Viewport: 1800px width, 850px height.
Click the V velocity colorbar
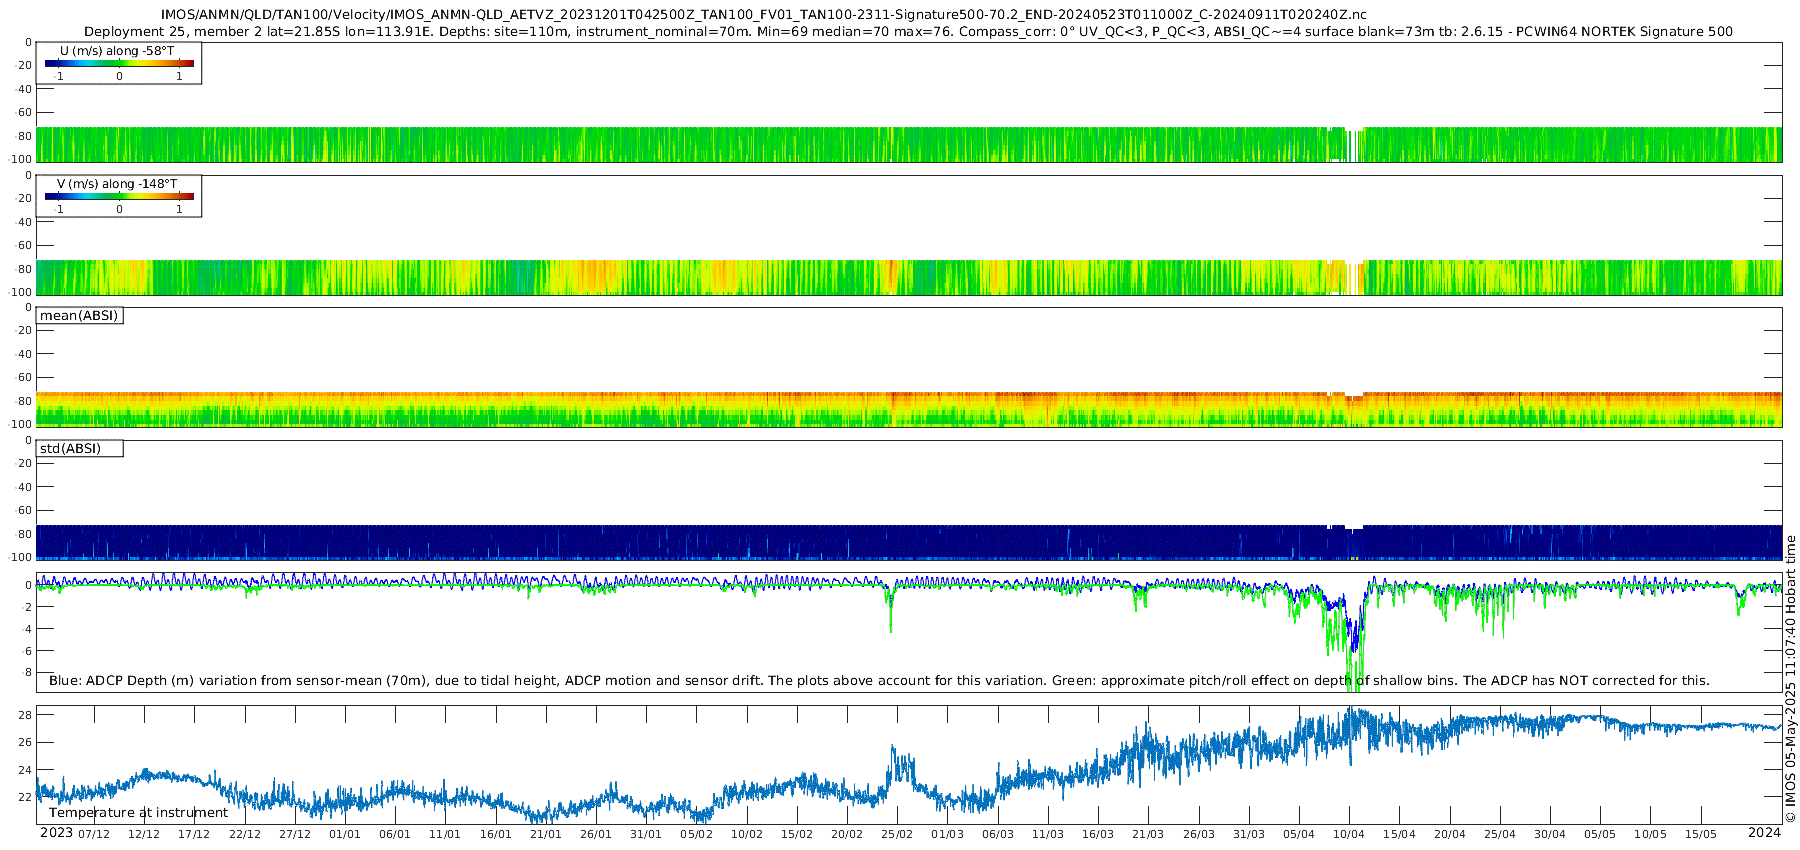(x=119, y=197)
